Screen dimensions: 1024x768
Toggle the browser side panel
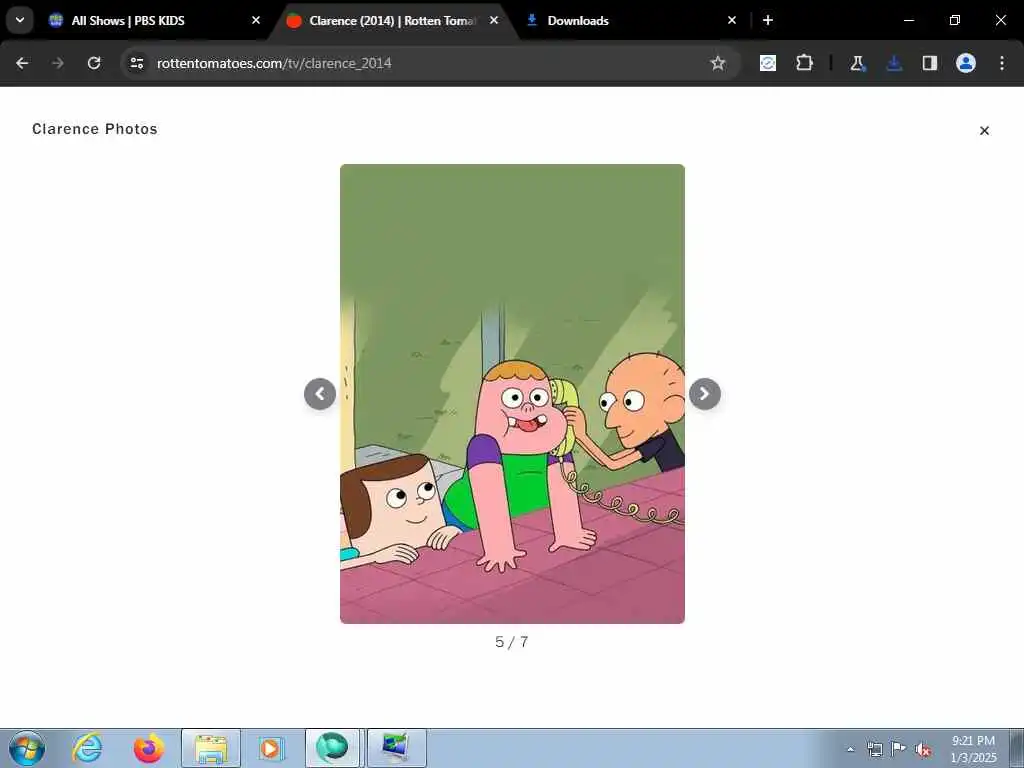(x=929, y=63)
